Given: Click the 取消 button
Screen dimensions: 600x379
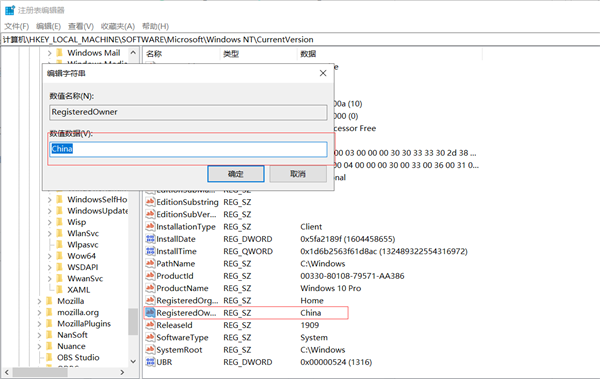Looking at the screenshot, I should [298, 174].
